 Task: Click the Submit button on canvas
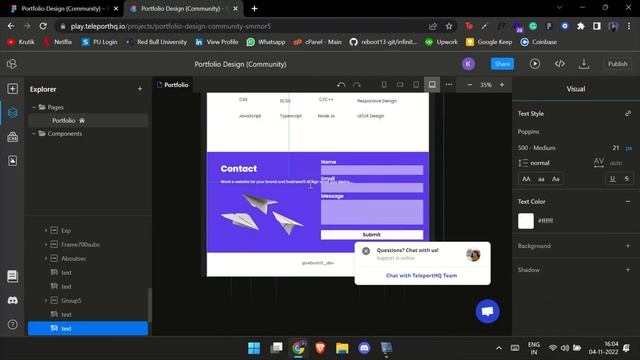pos(371,234)
